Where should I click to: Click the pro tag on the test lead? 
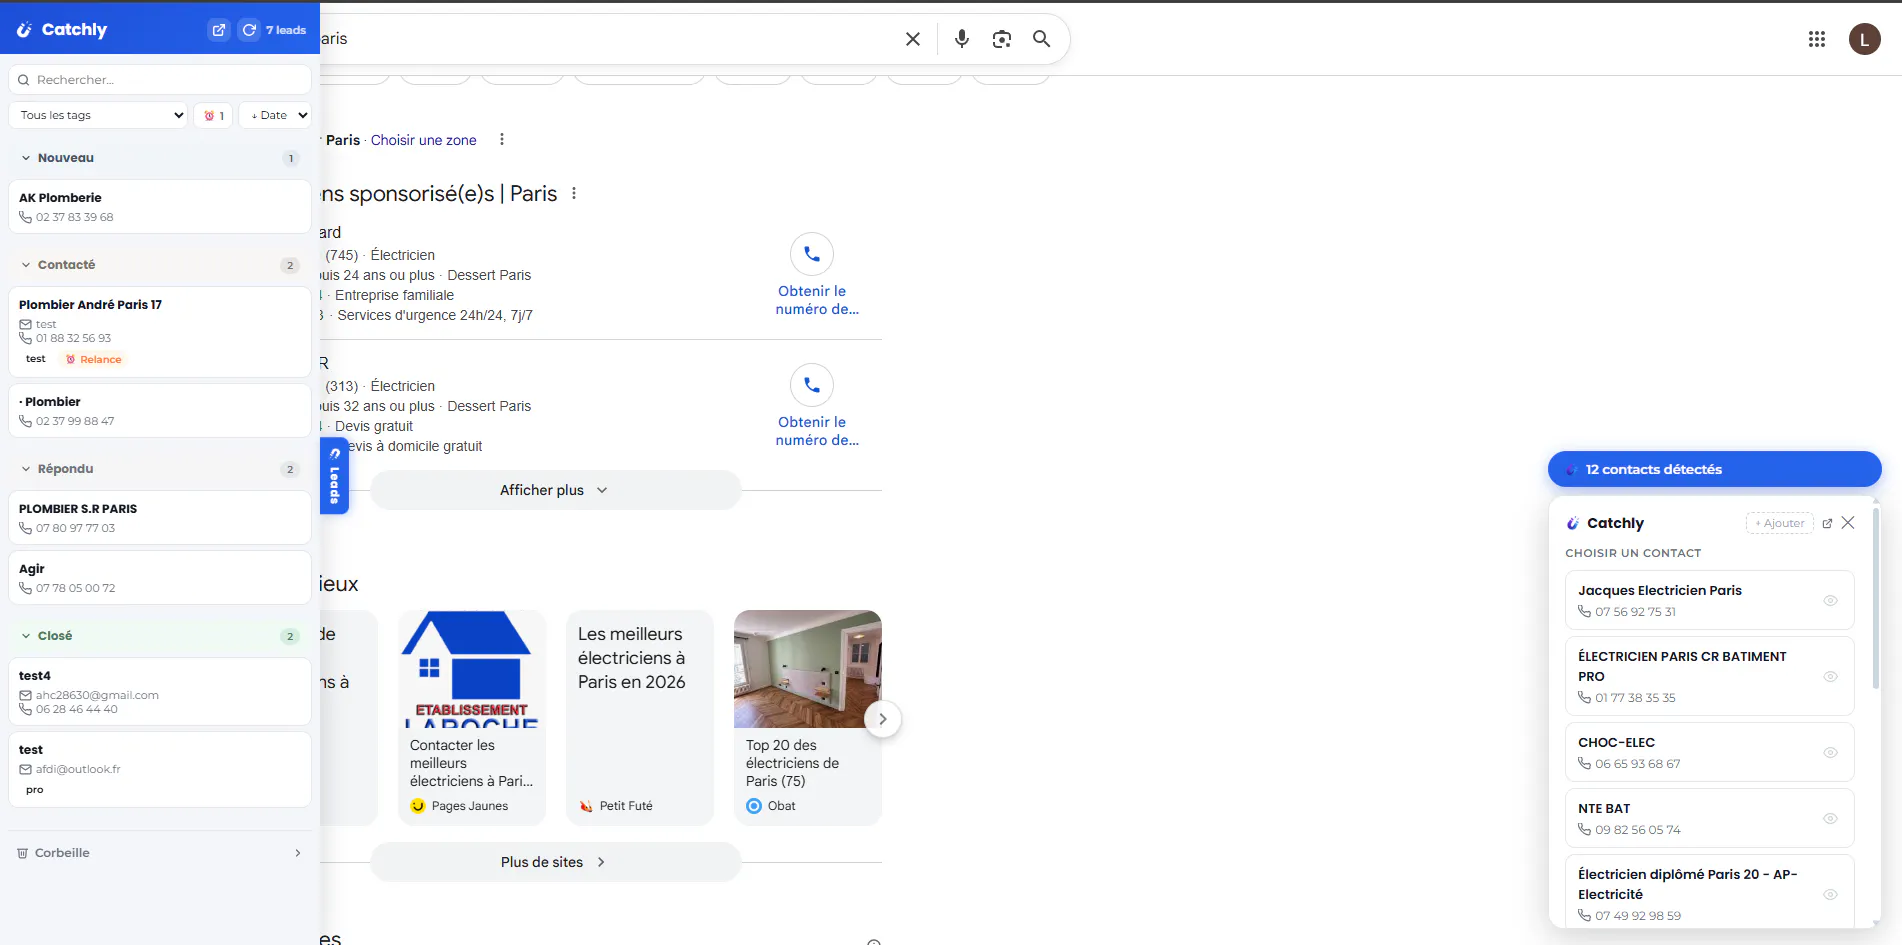[x=35, y=790]
